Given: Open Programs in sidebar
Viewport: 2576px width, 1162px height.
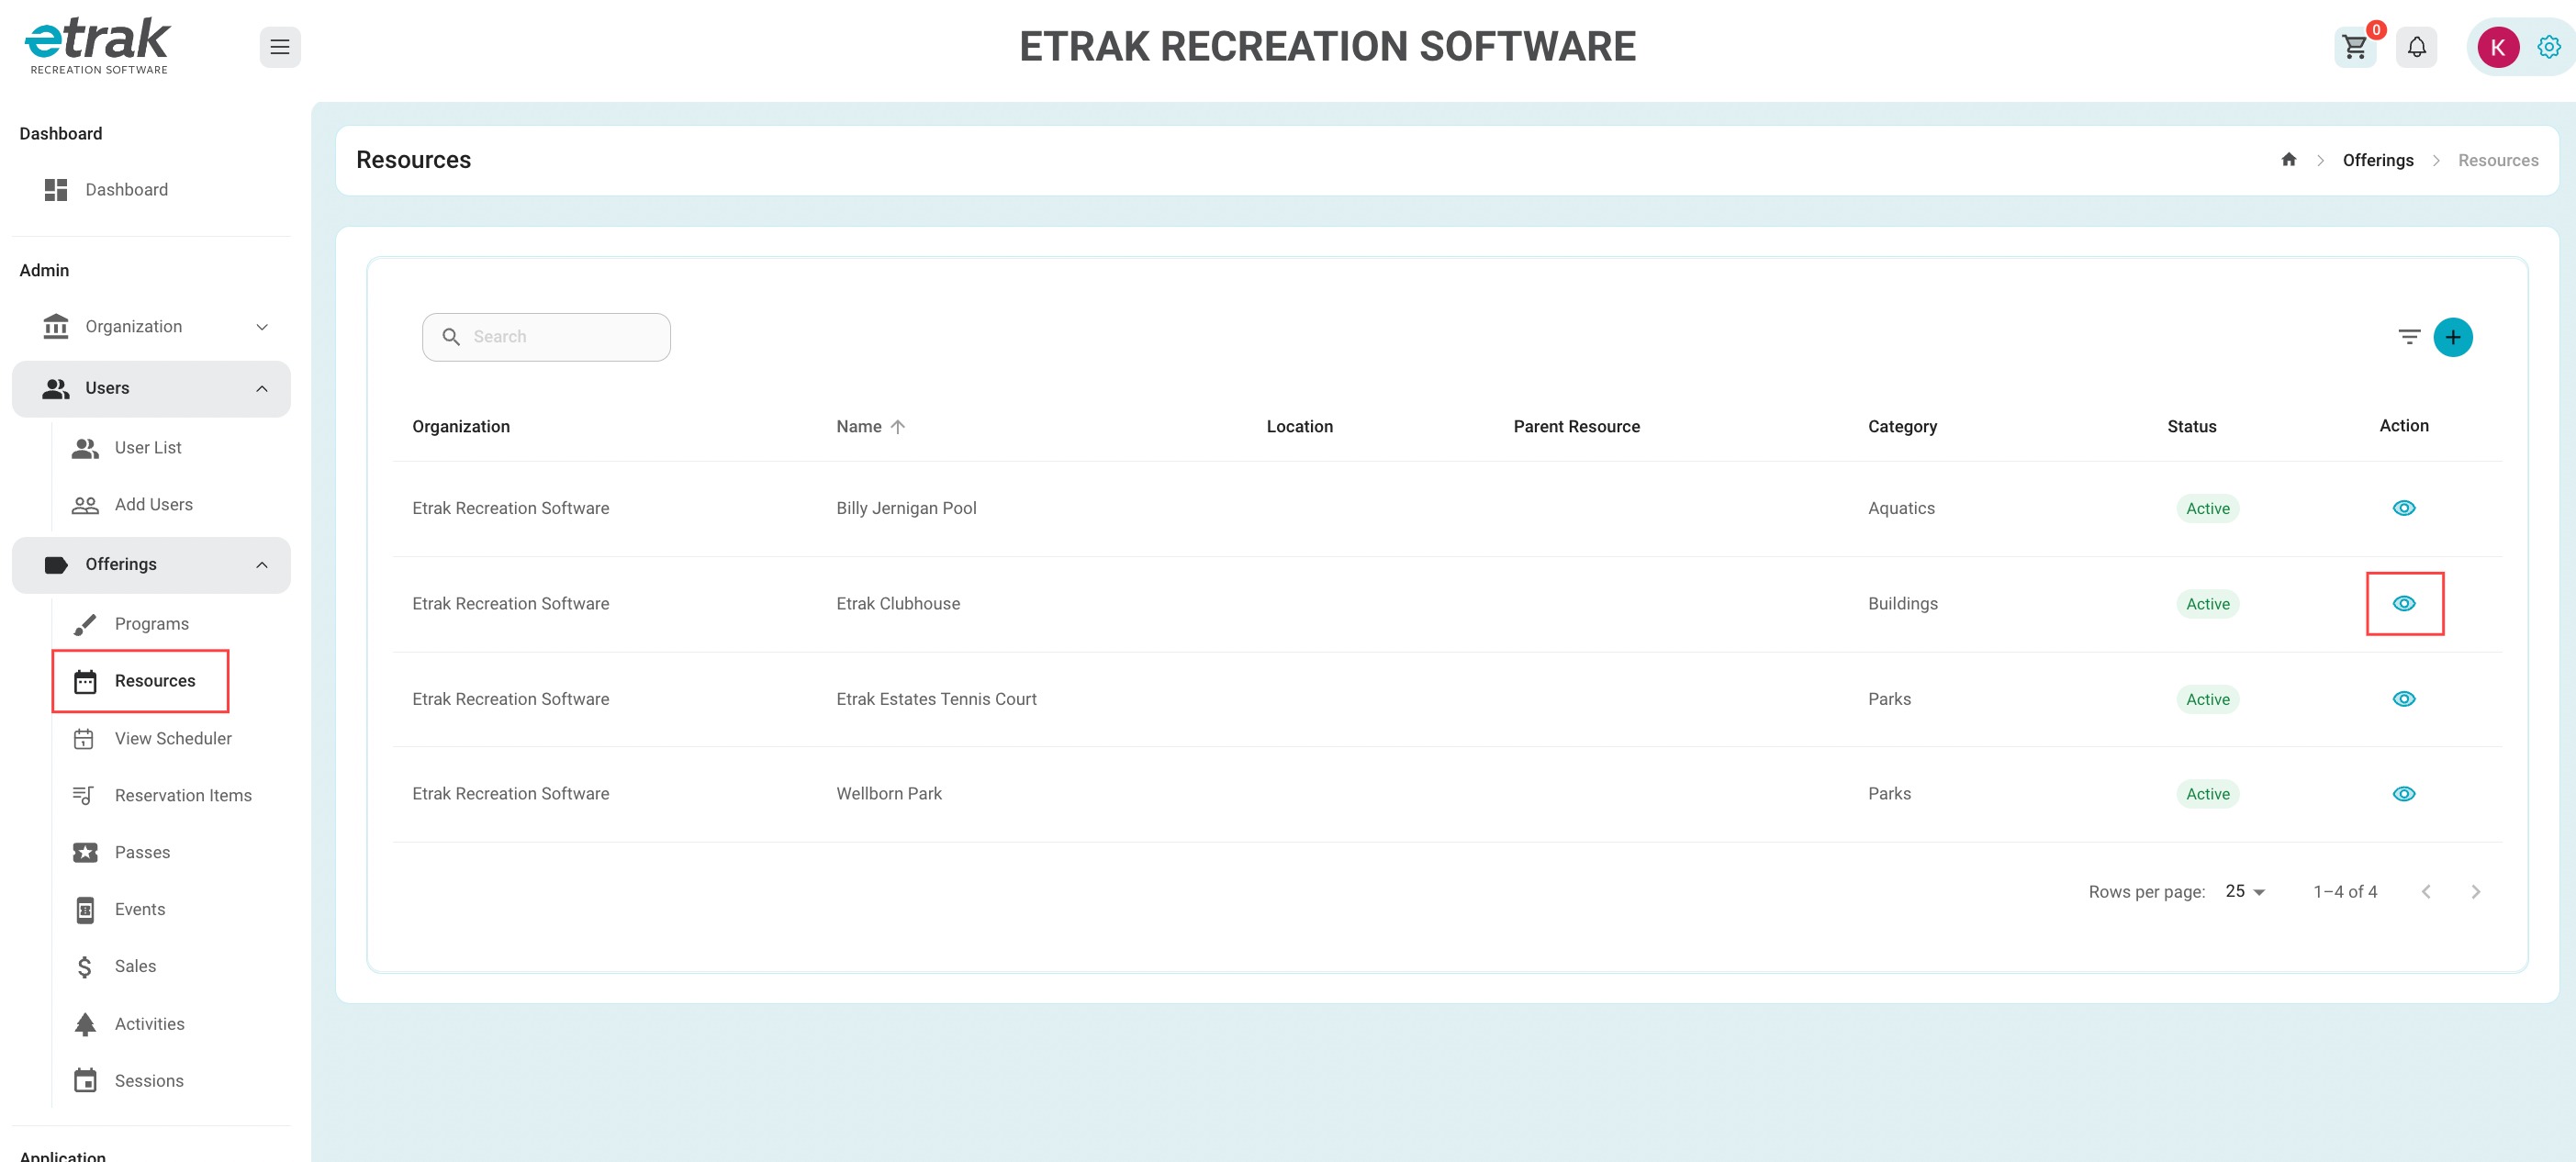Looking at the screenshot, I should click(x=152, y=624).
